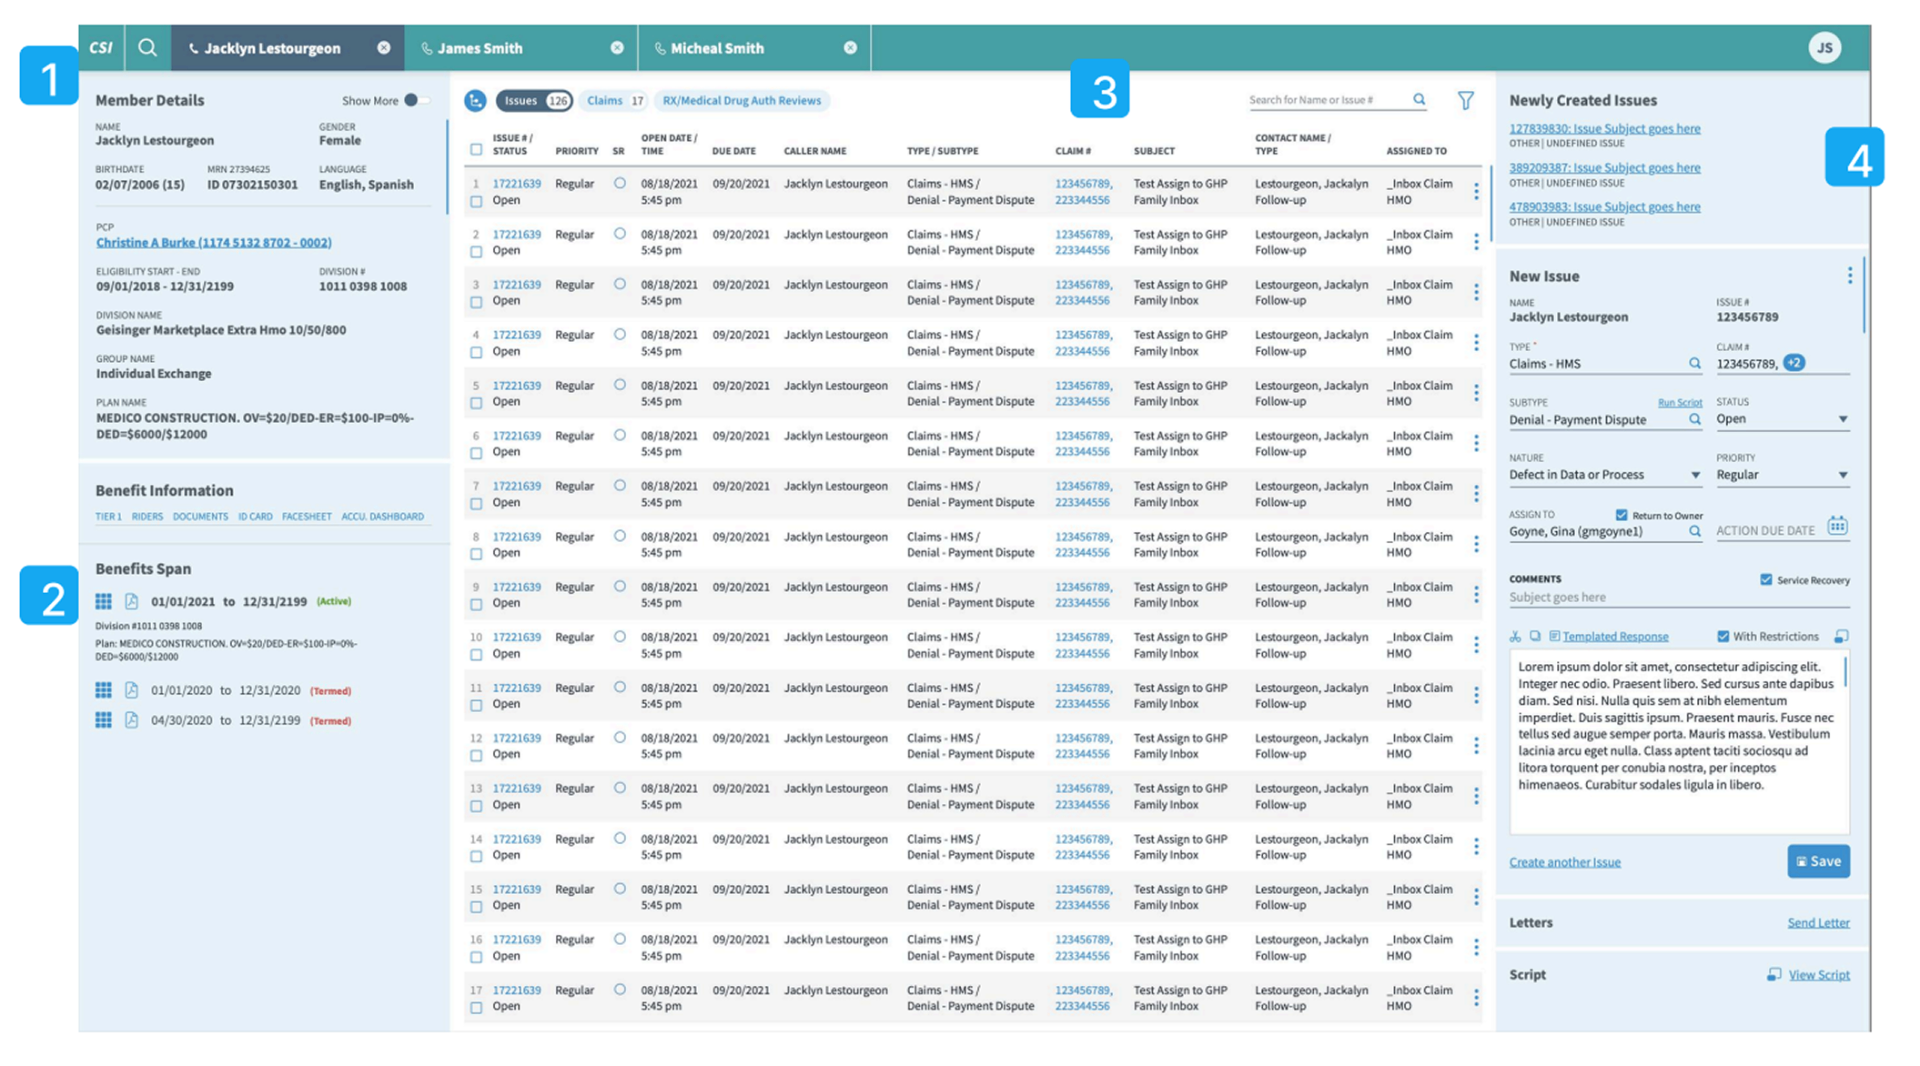Screen dimensions: 1920x1066
Task: Open newly created issue 478903983 link
Action: point(1604,207)
